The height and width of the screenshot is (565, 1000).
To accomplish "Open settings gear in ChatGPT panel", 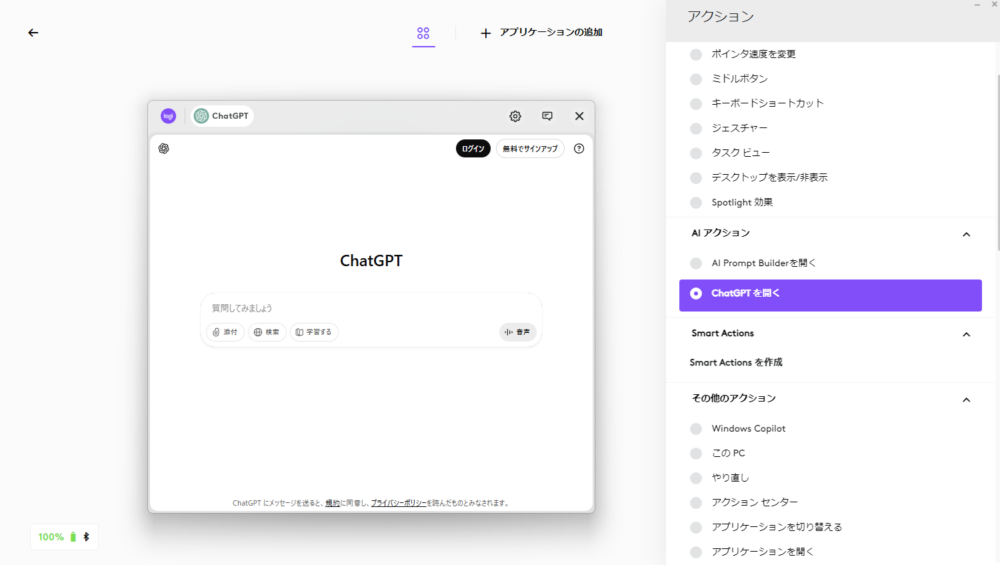I will pos(515,116).
